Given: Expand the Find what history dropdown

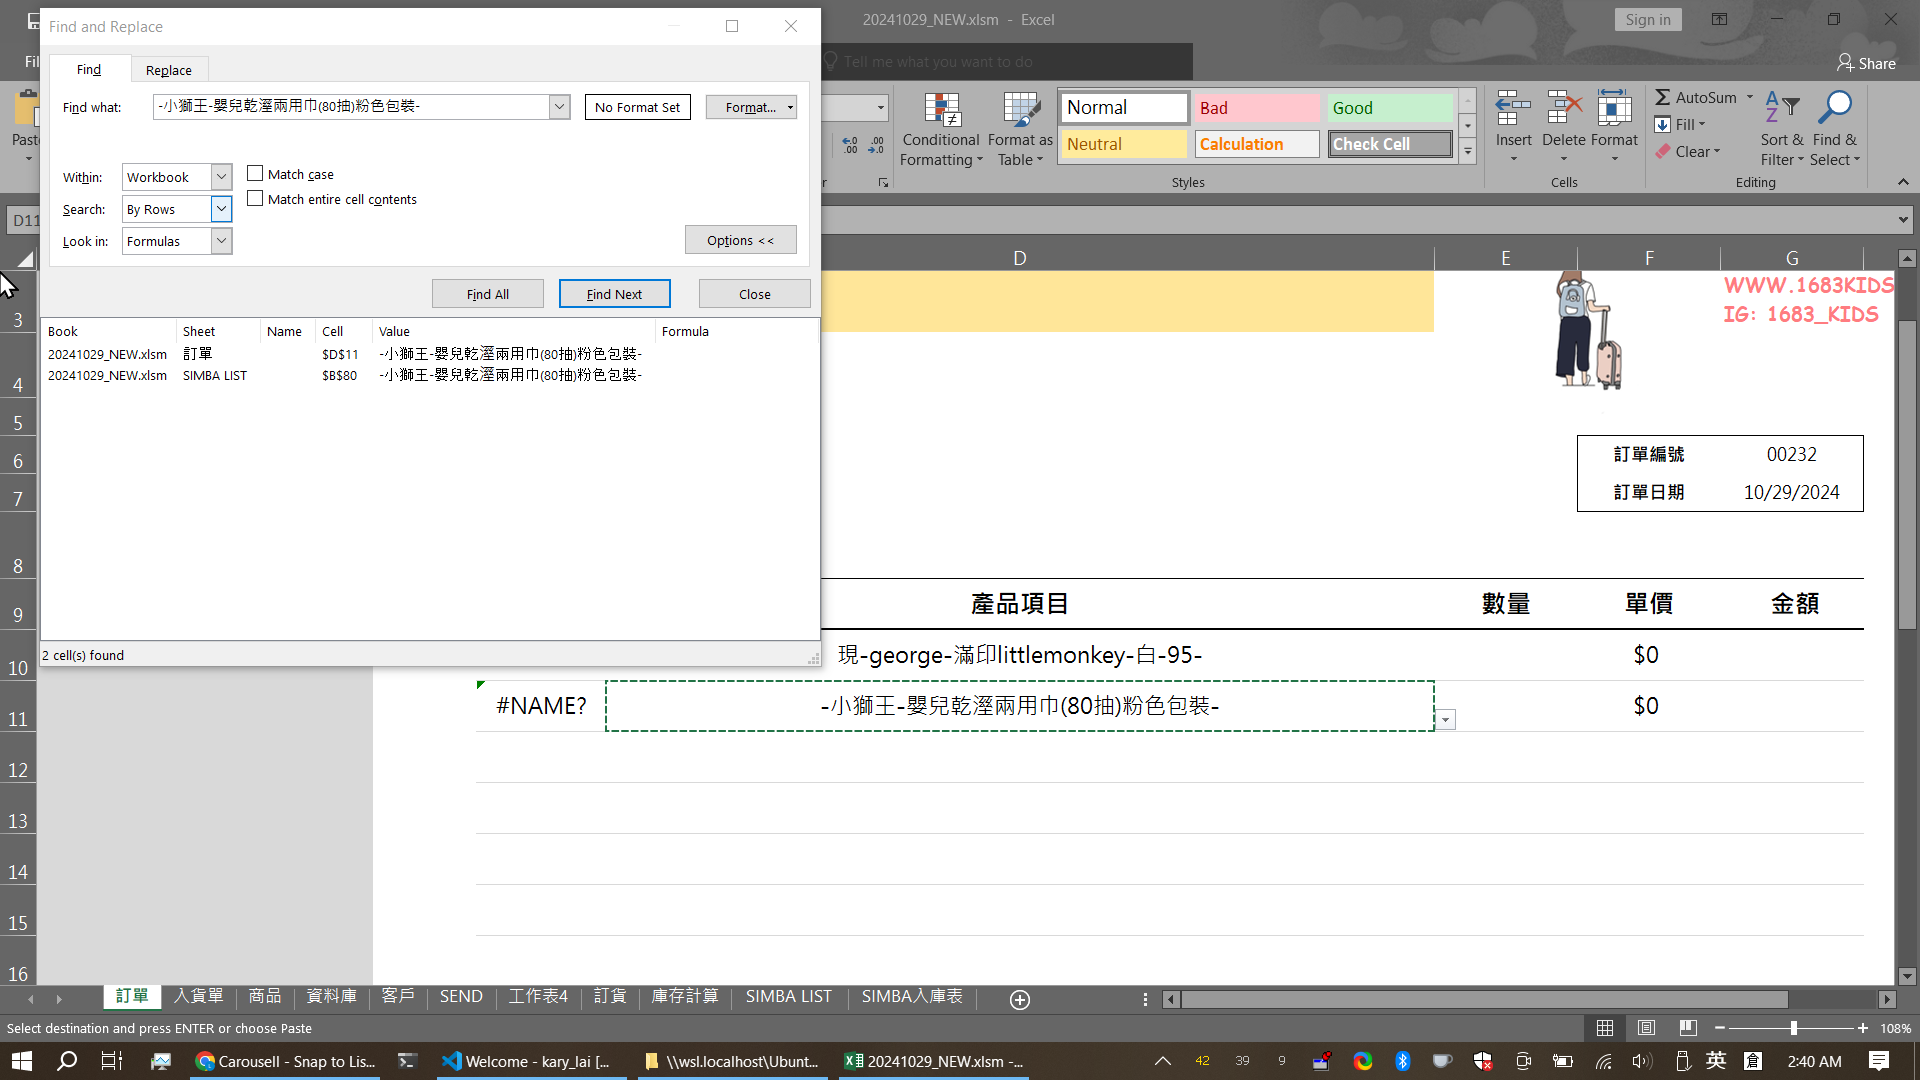Looking at the screenshot, I should [559, 106].
